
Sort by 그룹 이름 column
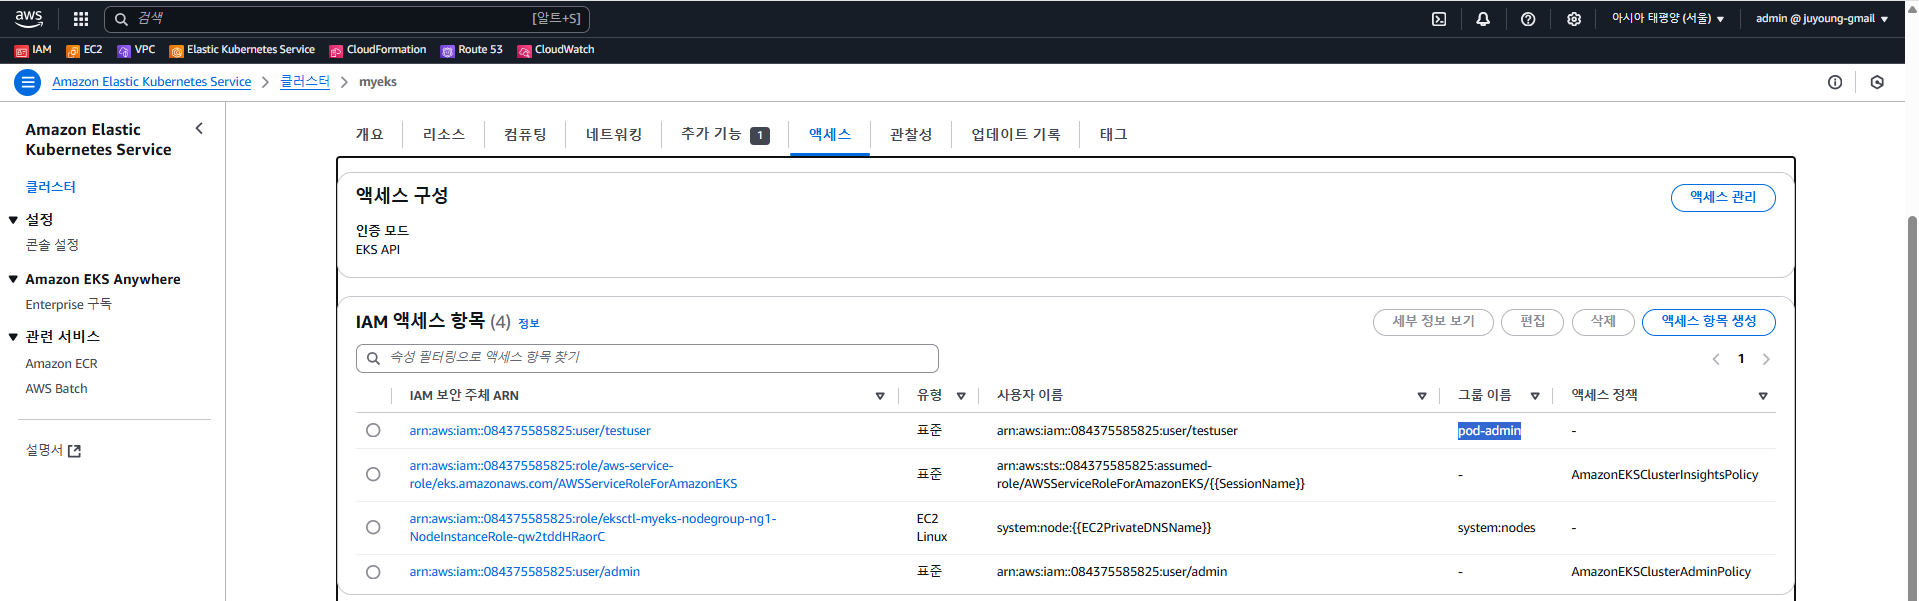(x=1535, y=396)
